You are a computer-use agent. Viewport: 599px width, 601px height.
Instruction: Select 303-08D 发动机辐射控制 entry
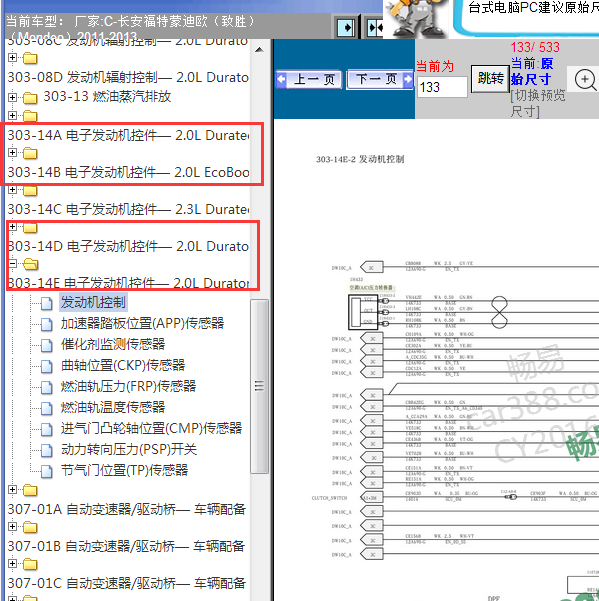(x=128, y=77)
